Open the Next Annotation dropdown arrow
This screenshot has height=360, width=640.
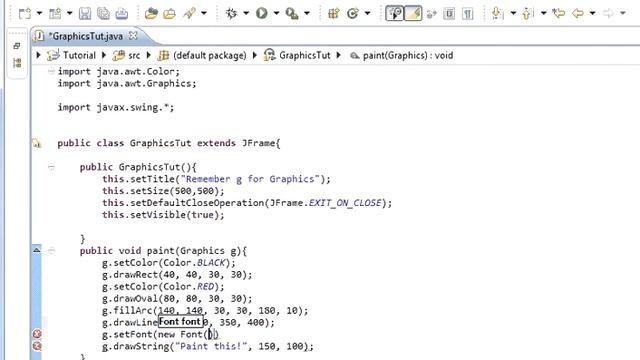click(513, 13)
